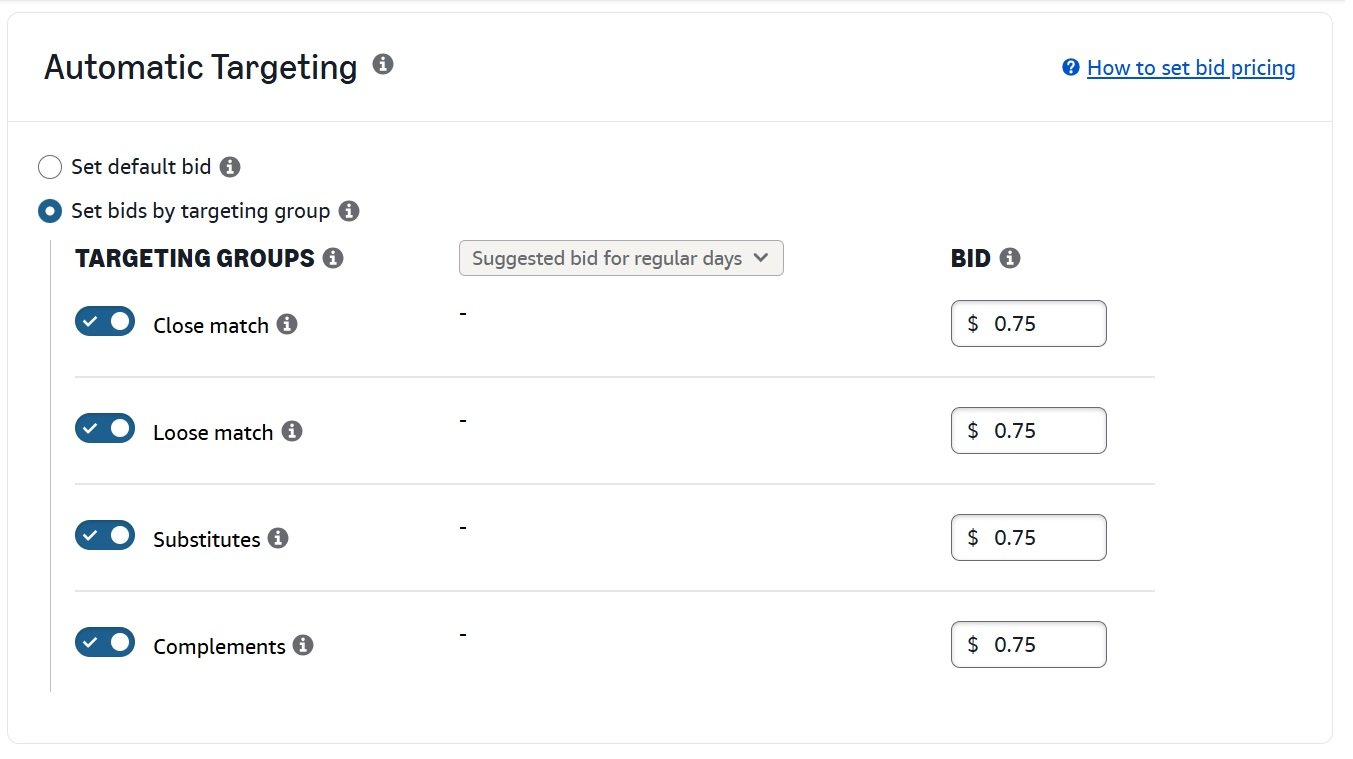1353x759 pixels.
Task: Click the Close match bid field
Action: tap(1028, 323)
